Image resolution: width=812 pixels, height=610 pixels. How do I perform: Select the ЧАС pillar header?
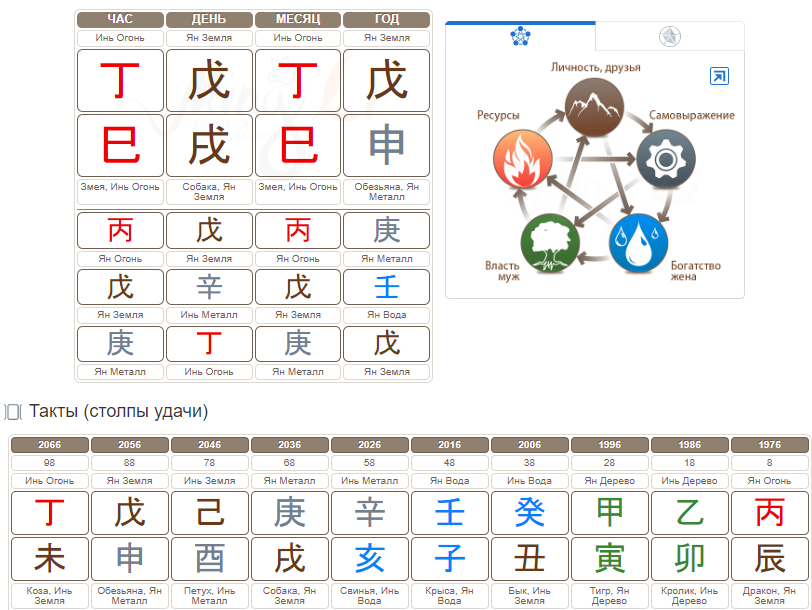(120, 19)
